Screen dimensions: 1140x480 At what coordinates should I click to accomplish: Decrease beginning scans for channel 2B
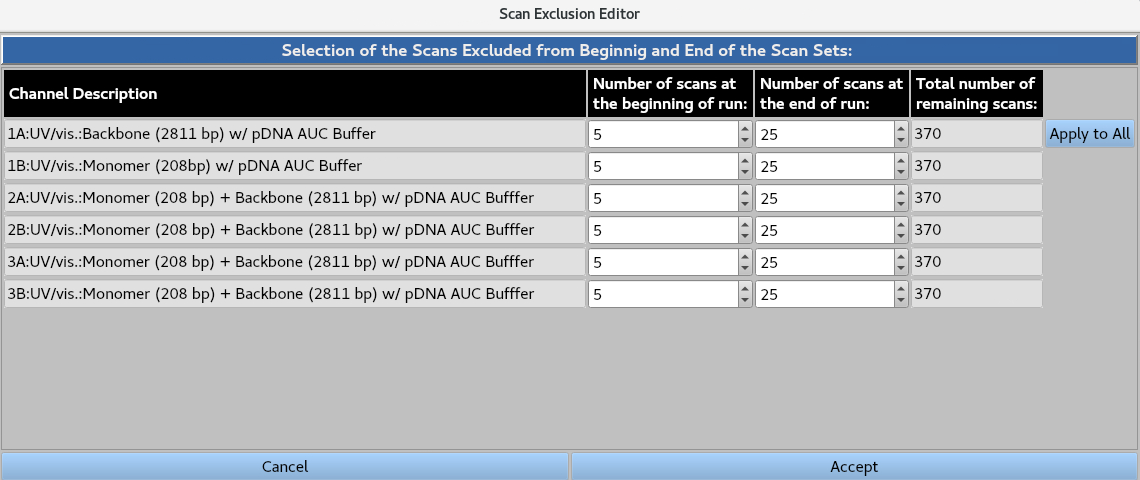pos(745,237)
